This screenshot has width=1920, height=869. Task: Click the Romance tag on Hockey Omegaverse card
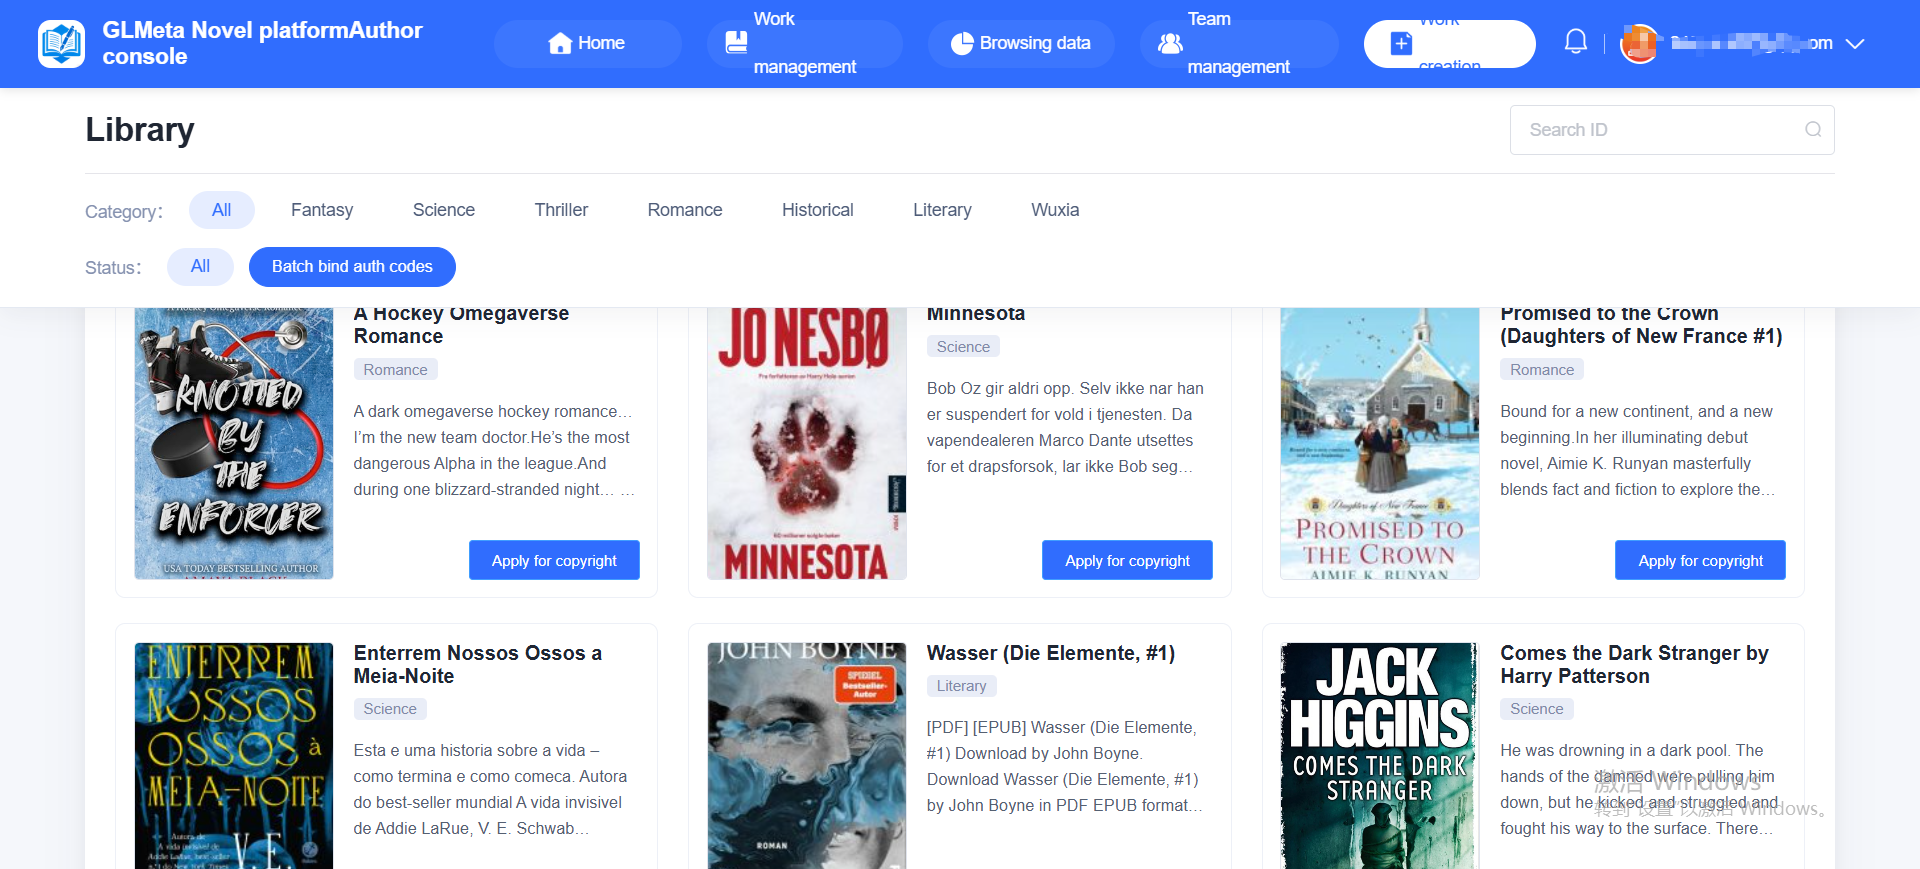coord(395,370)
